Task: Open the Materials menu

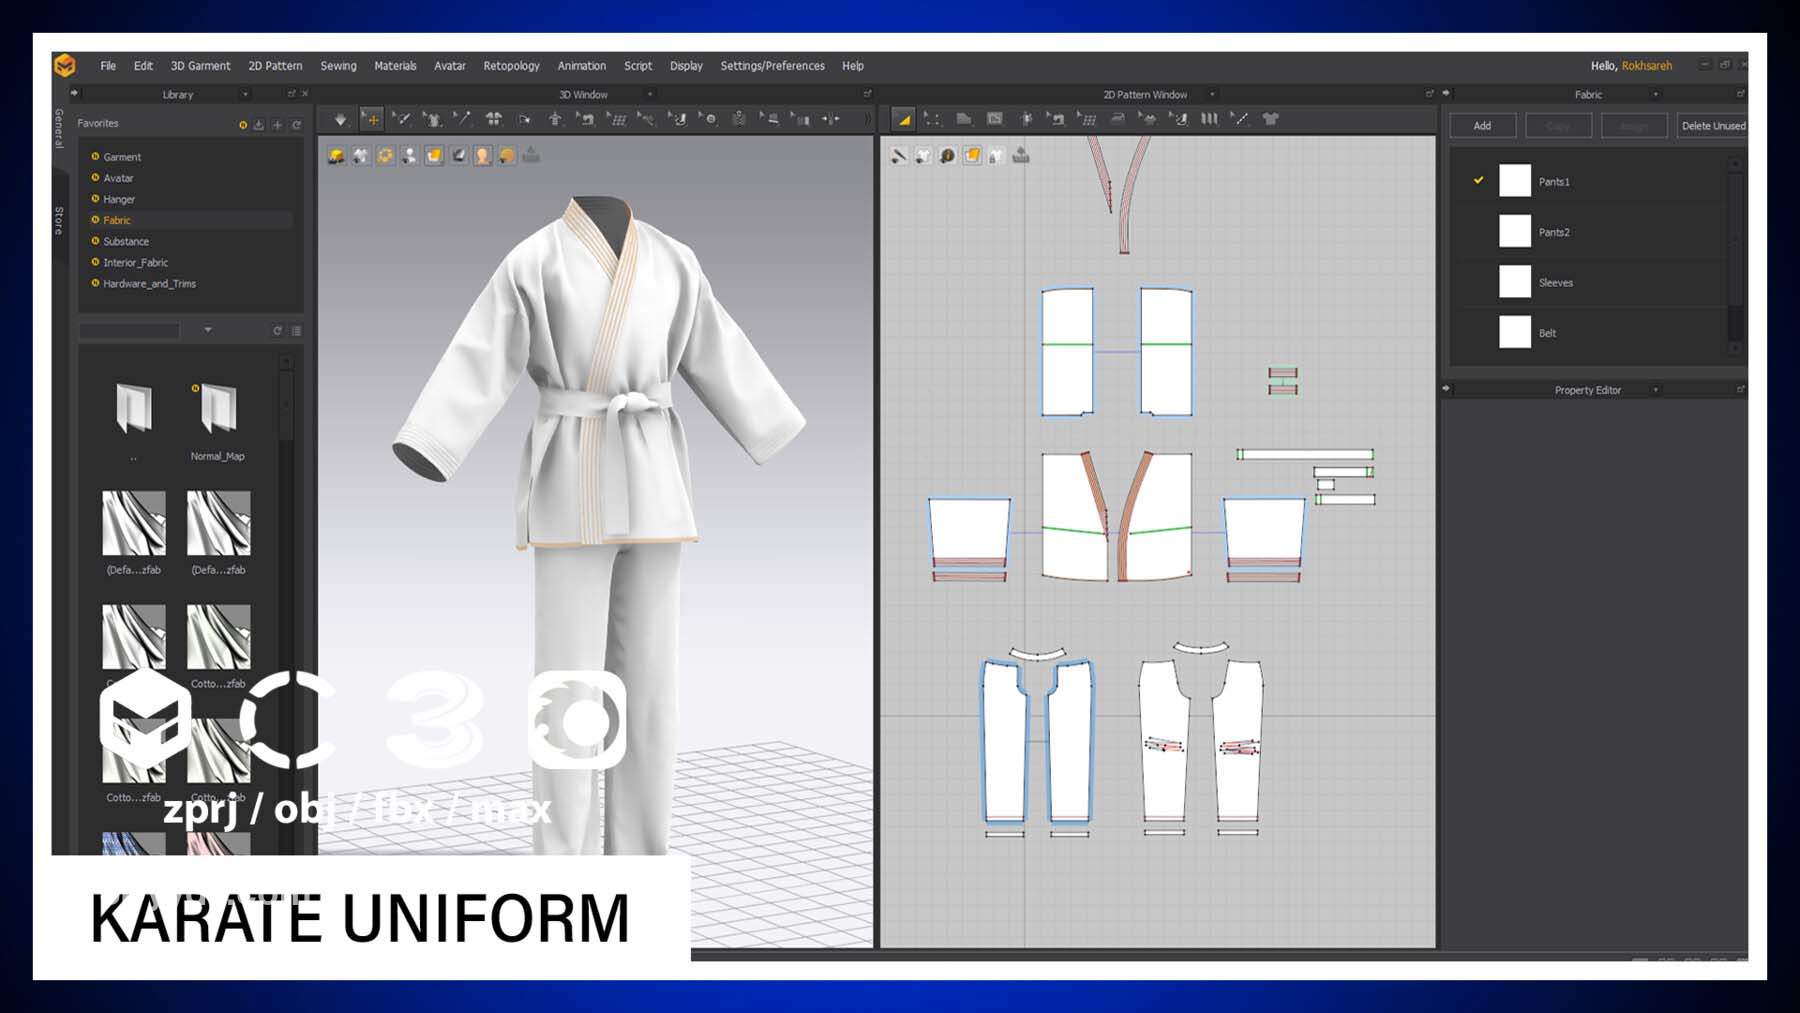Action: [395, 66]
